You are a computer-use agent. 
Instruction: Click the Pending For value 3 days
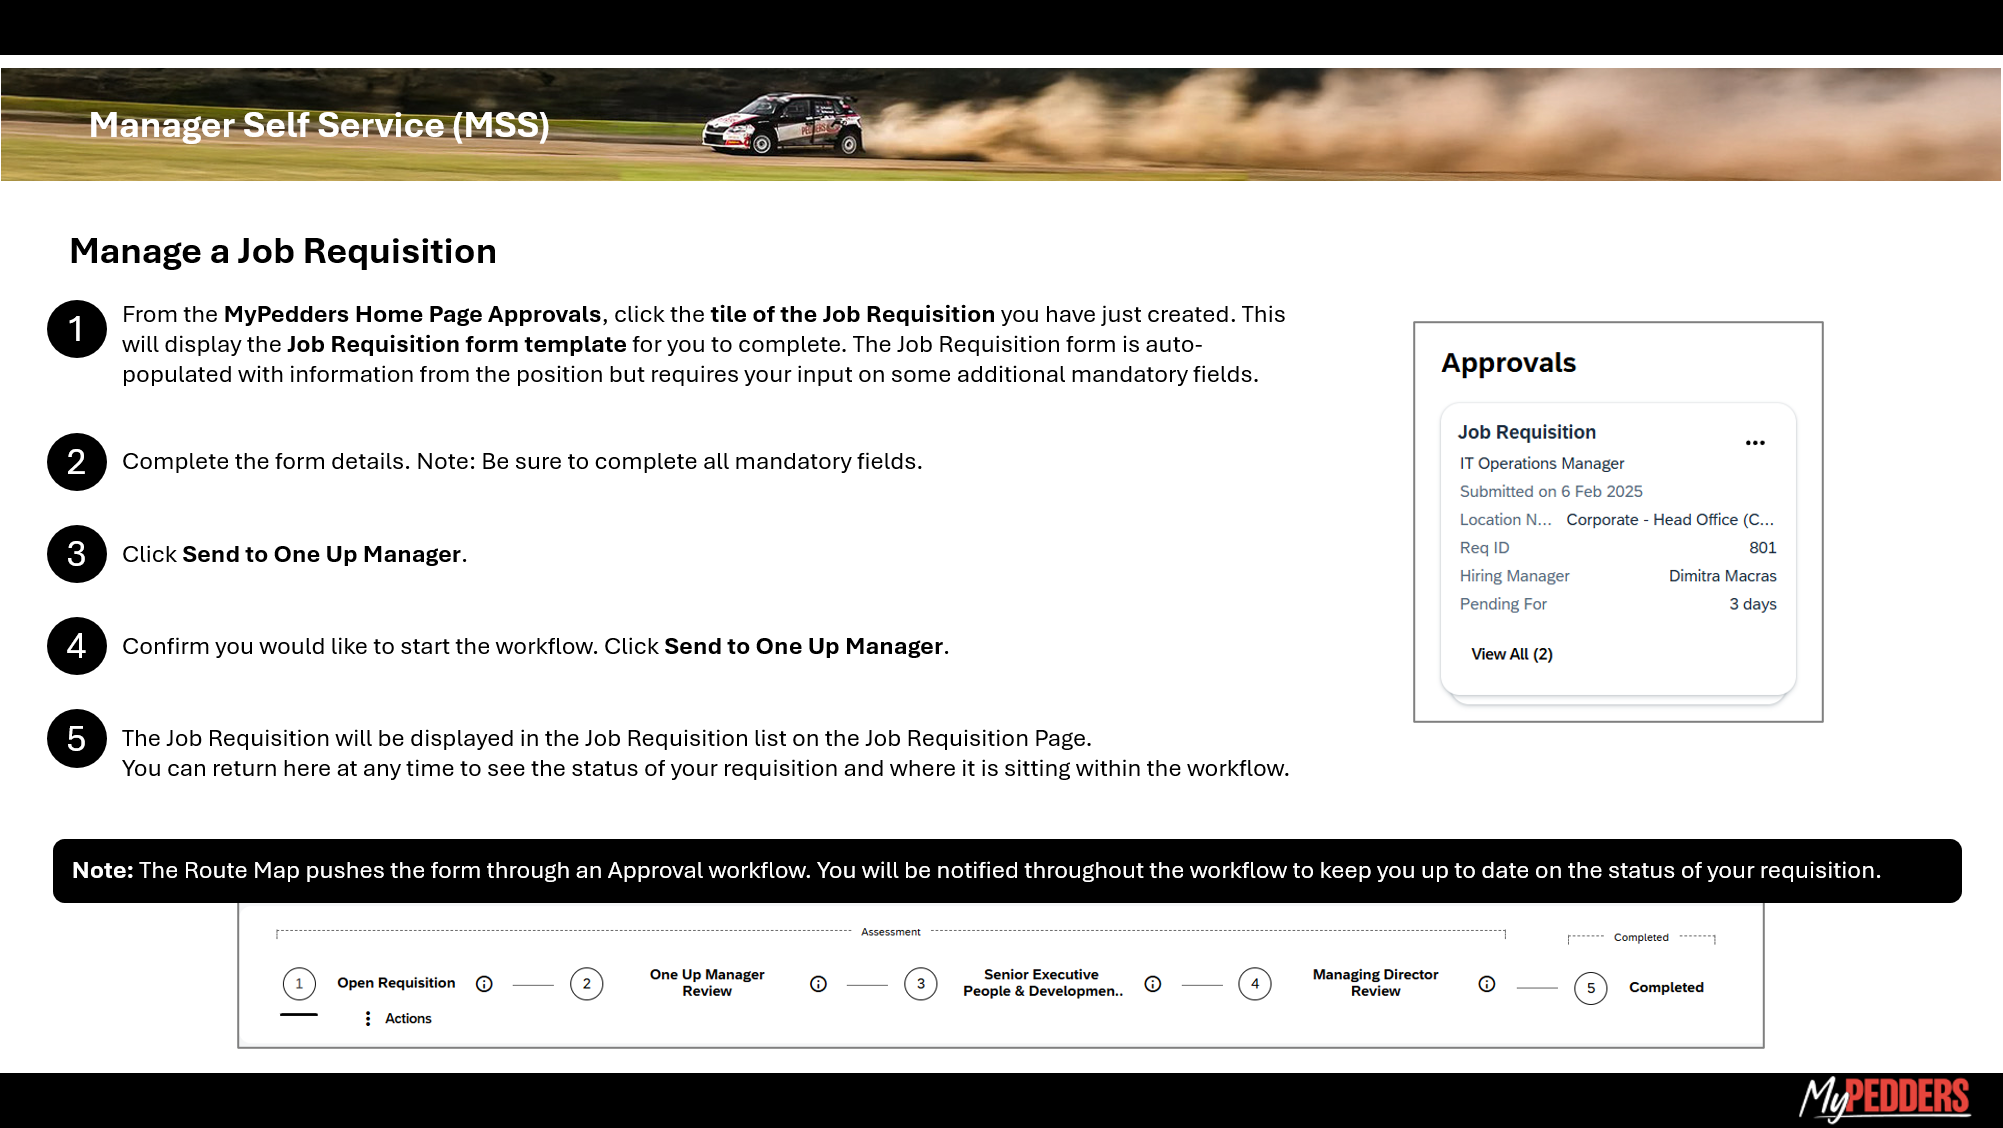pos(1752,604)
